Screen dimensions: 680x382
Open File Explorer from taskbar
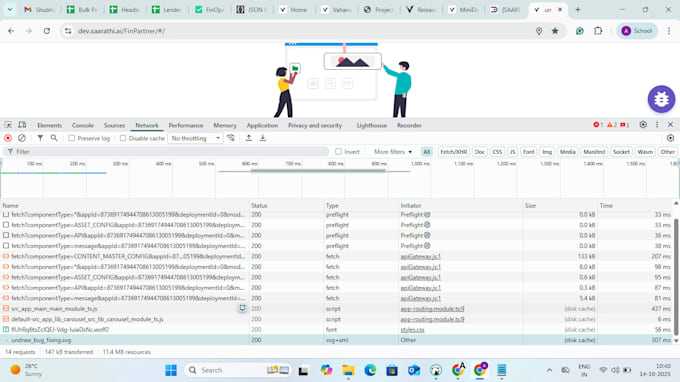pos(348,370)
